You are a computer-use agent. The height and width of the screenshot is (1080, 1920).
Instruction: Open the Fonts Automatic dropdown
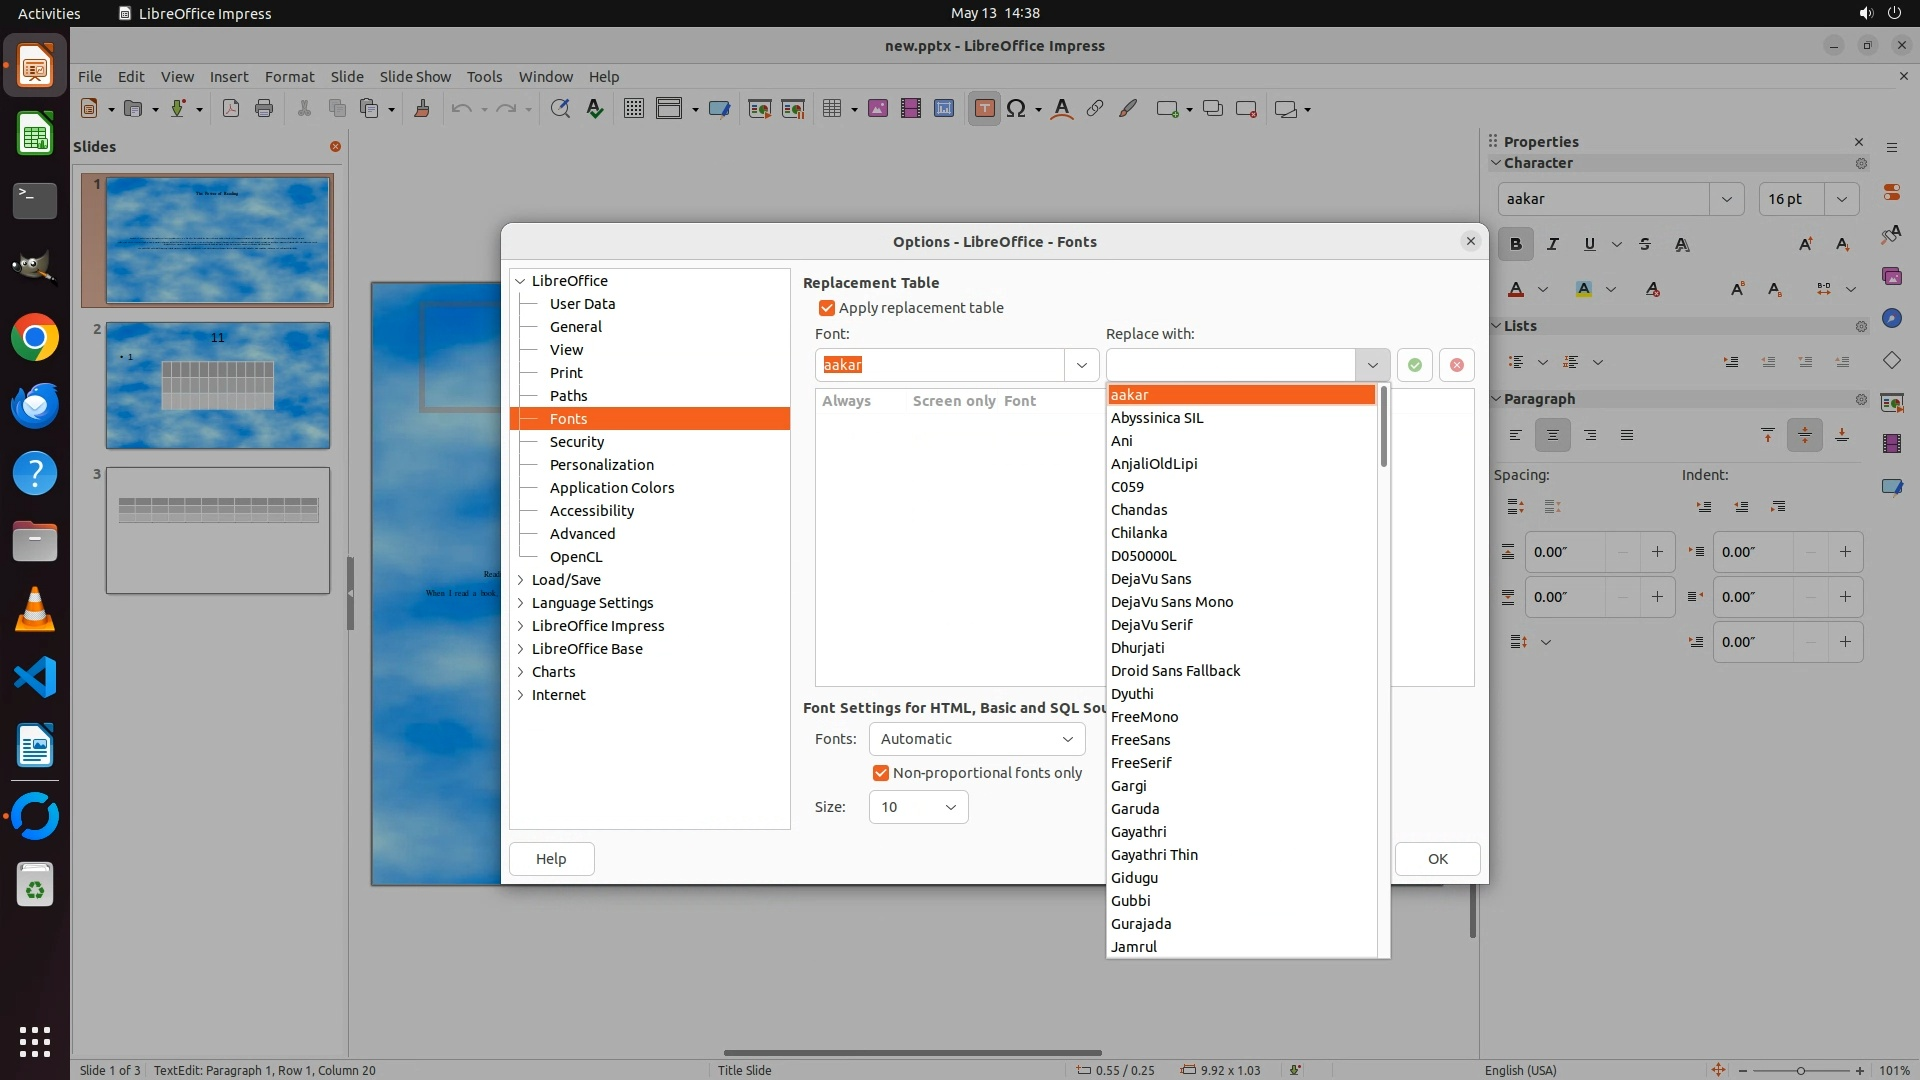[977, 739]
